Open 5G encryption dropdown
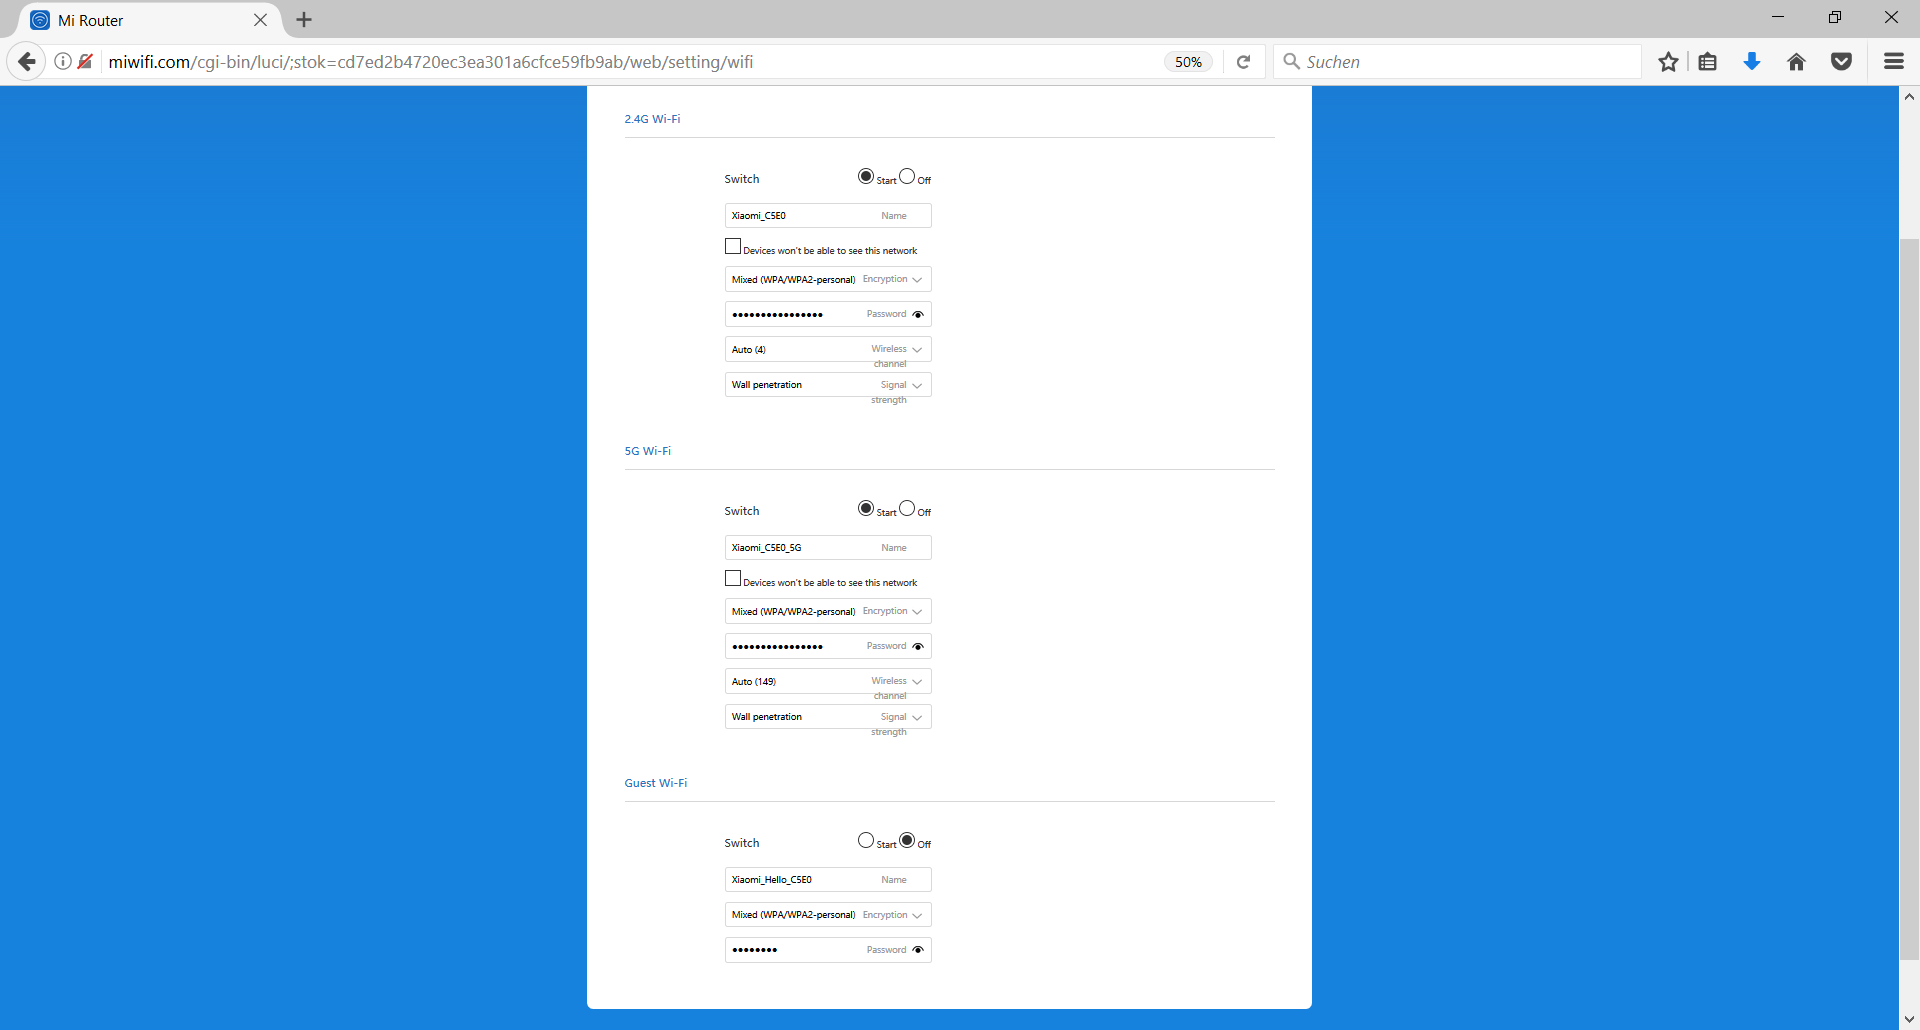 [828, 611]
